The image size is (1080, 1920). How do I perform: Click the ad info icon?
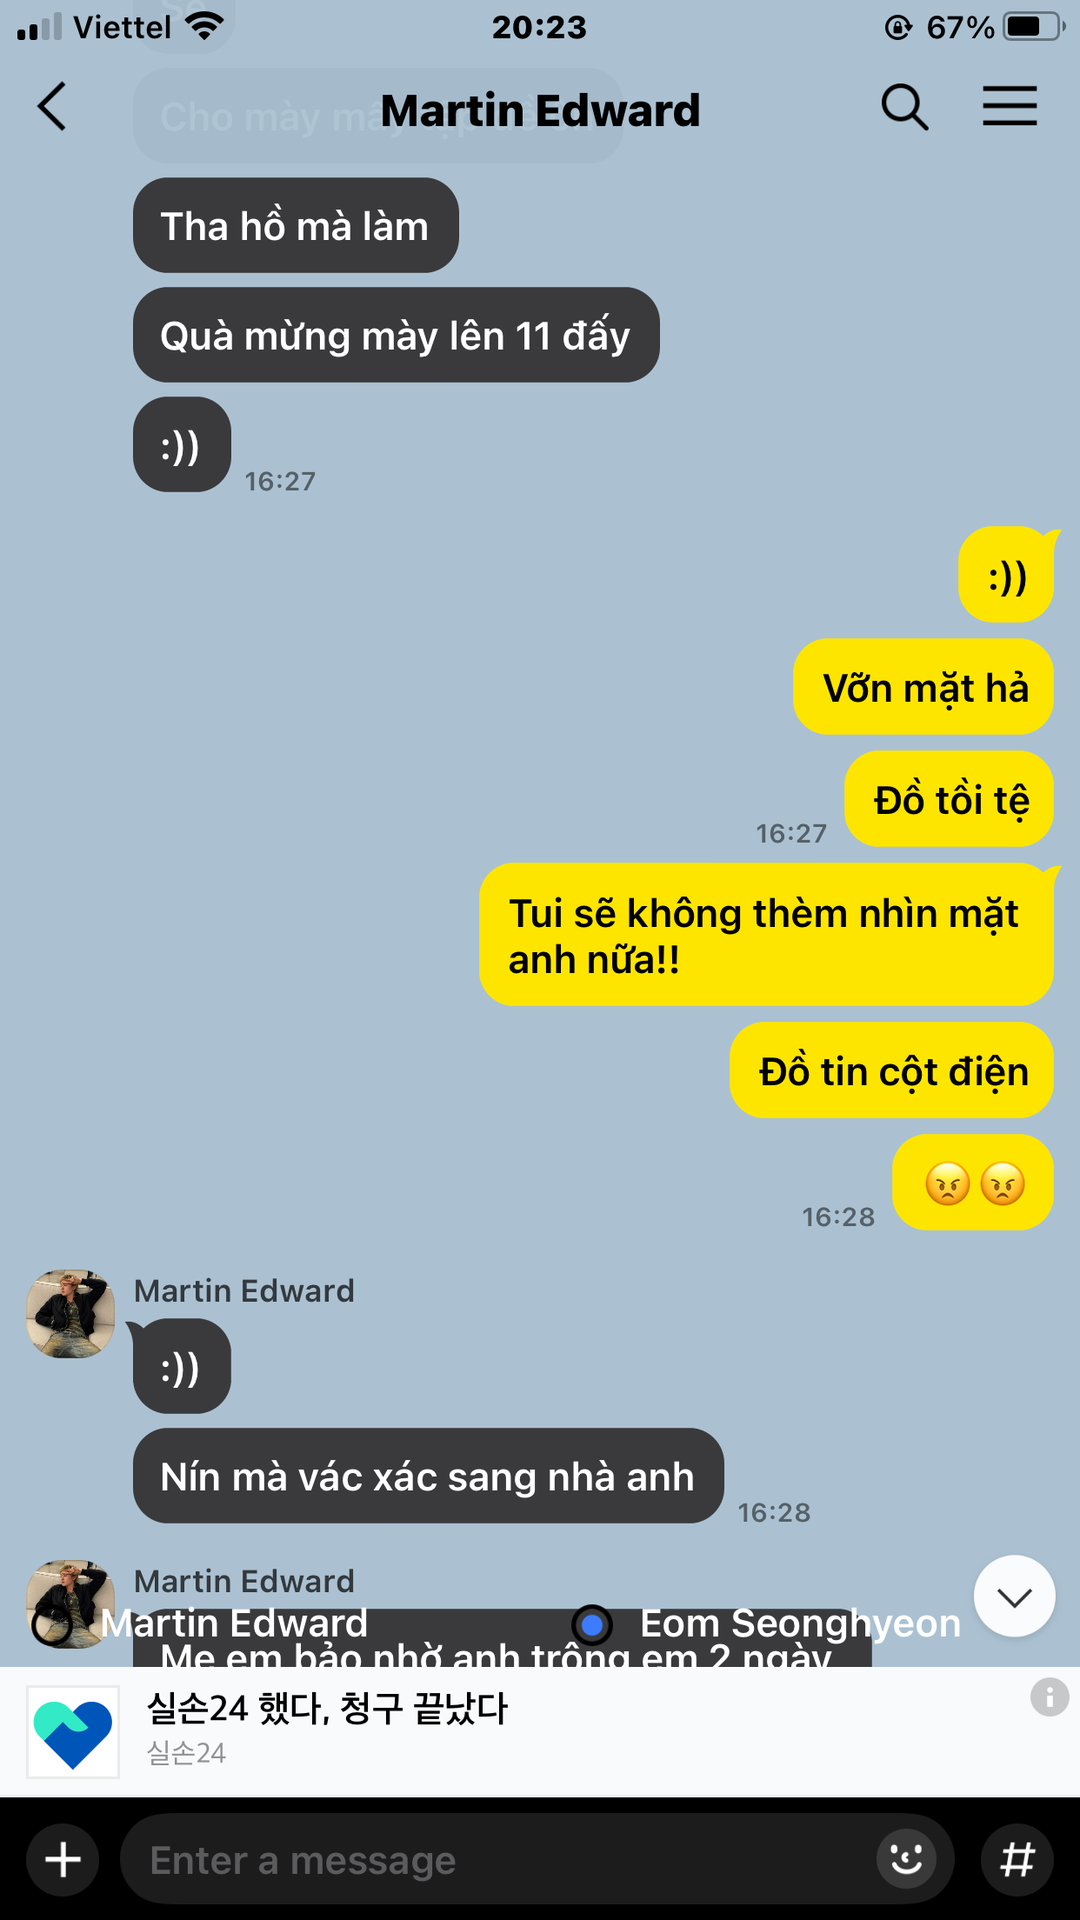click(x=1049, y=1697)
